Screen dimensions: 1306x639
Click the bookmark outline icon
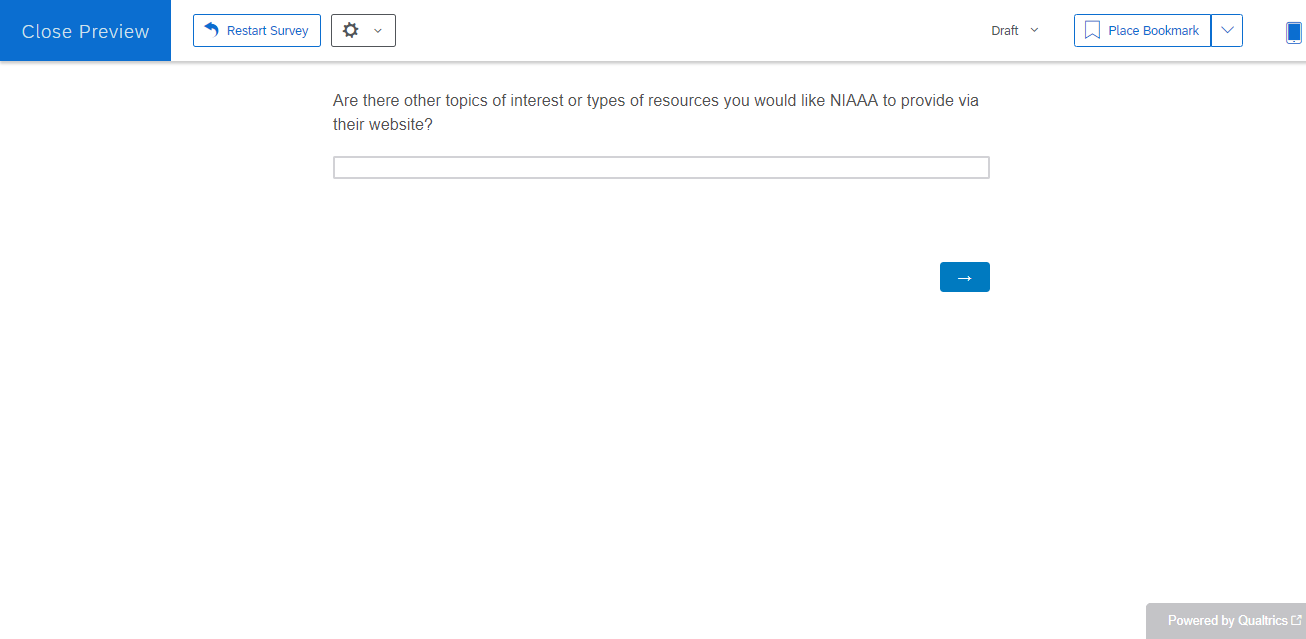click(x=1092, y=31)
